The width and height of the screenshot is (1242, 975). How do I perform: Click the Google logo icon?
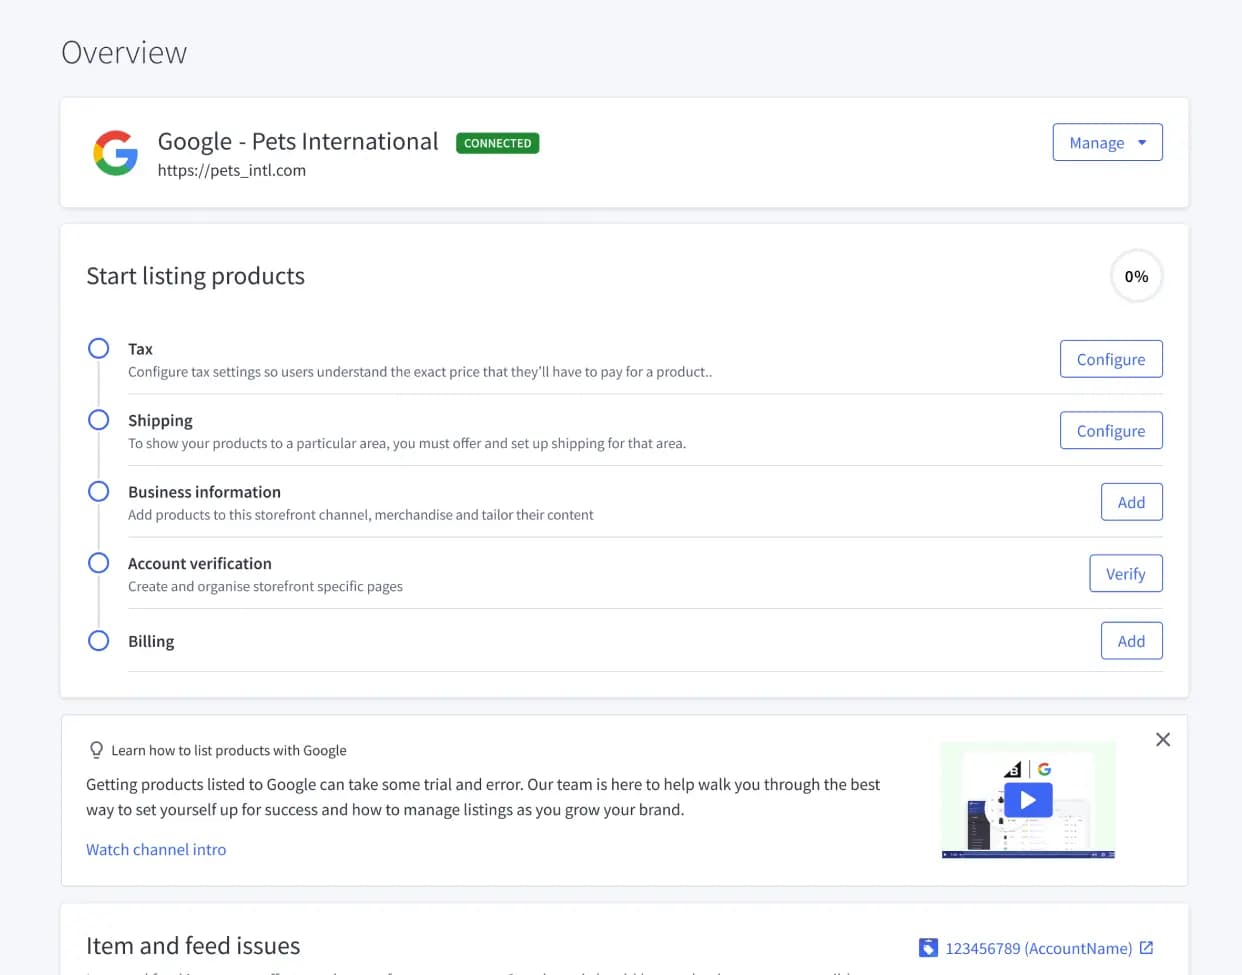[x=116, y=153]
